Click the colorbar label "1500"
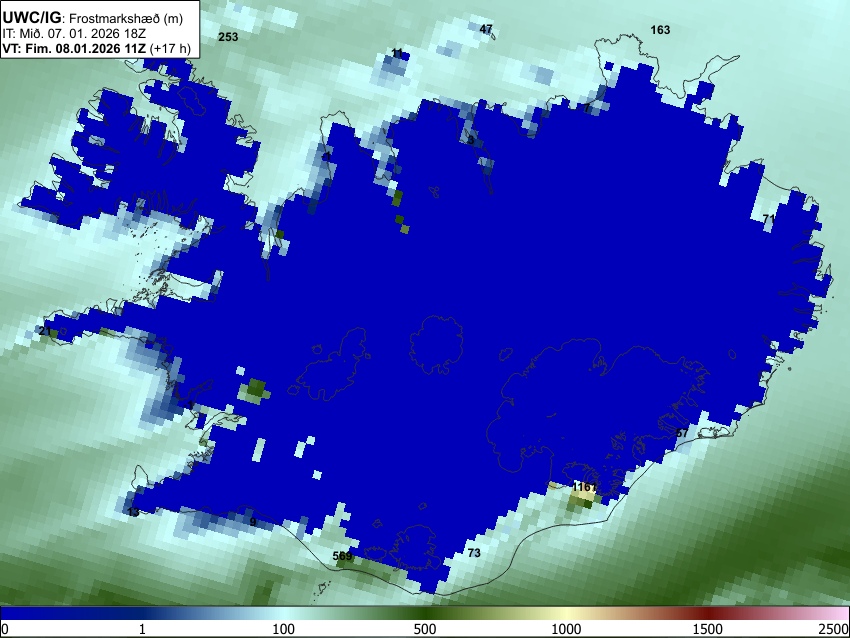The image size is (850, 638). [708, 629]
